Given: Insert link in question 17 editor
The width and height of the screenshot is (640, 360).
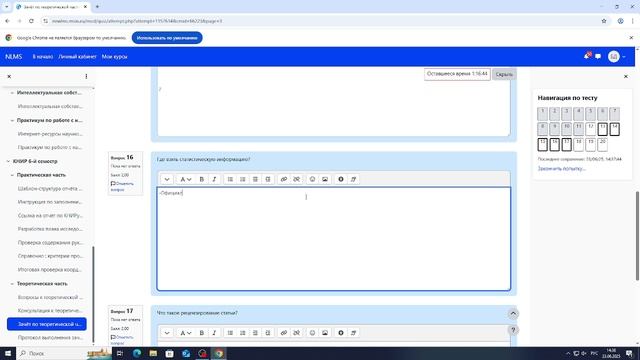Looking at the screenshot, I should tap(284, 333).
